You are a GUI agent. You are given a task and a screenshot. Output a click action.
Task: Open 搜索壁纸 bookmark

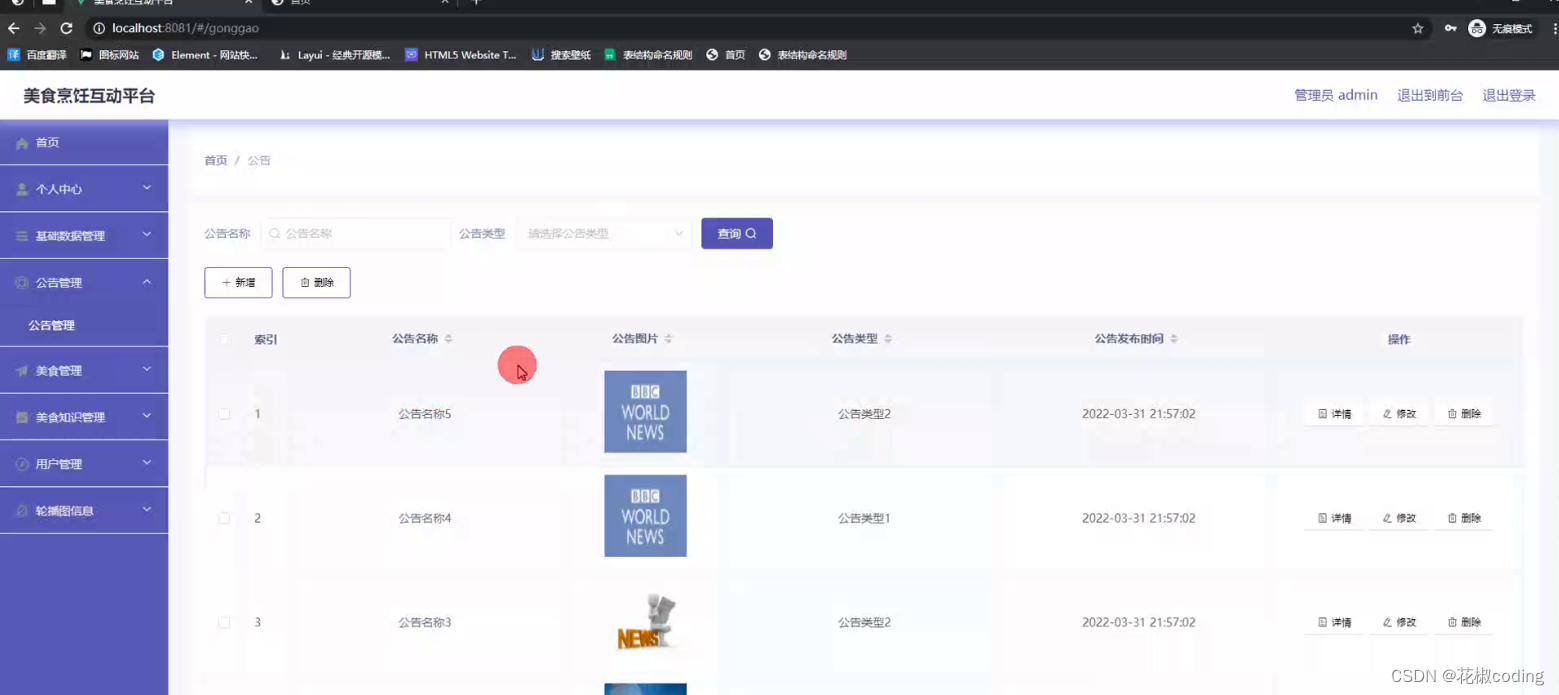click(x=561, y=55)
